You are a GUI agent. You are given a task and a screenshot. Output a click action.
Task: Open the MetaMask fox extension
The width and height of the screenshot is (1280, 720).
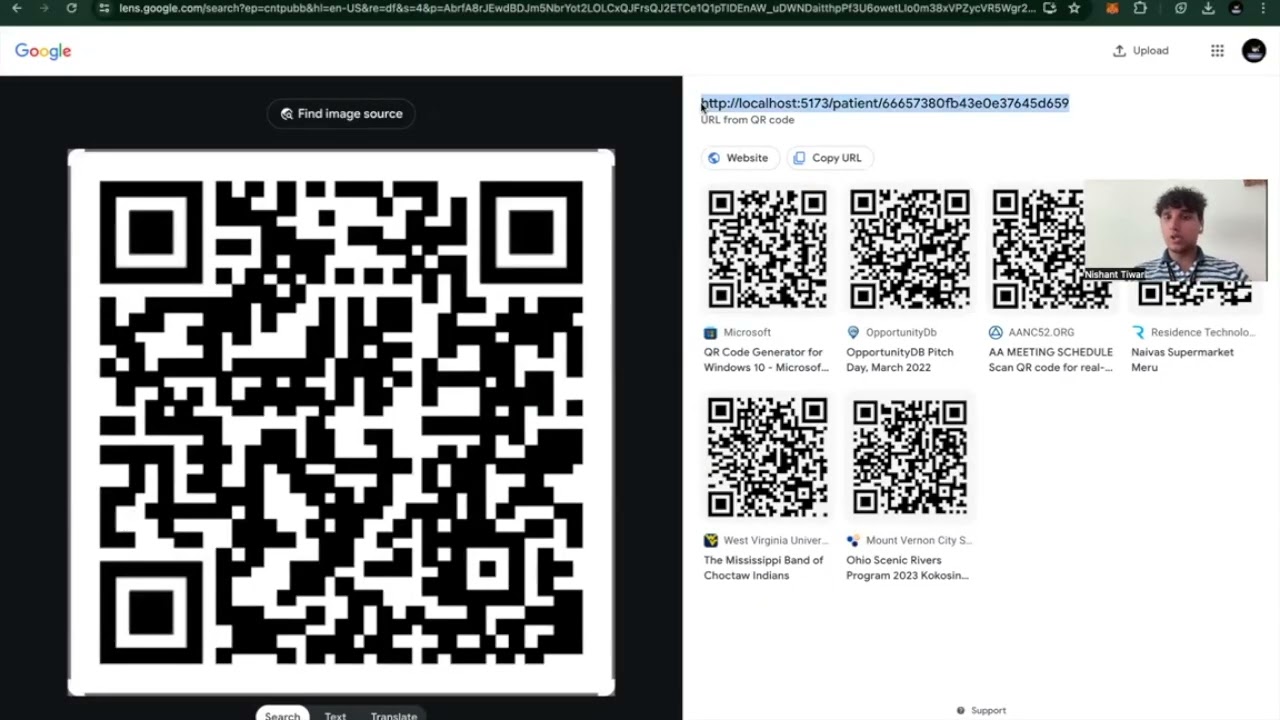1113,8
